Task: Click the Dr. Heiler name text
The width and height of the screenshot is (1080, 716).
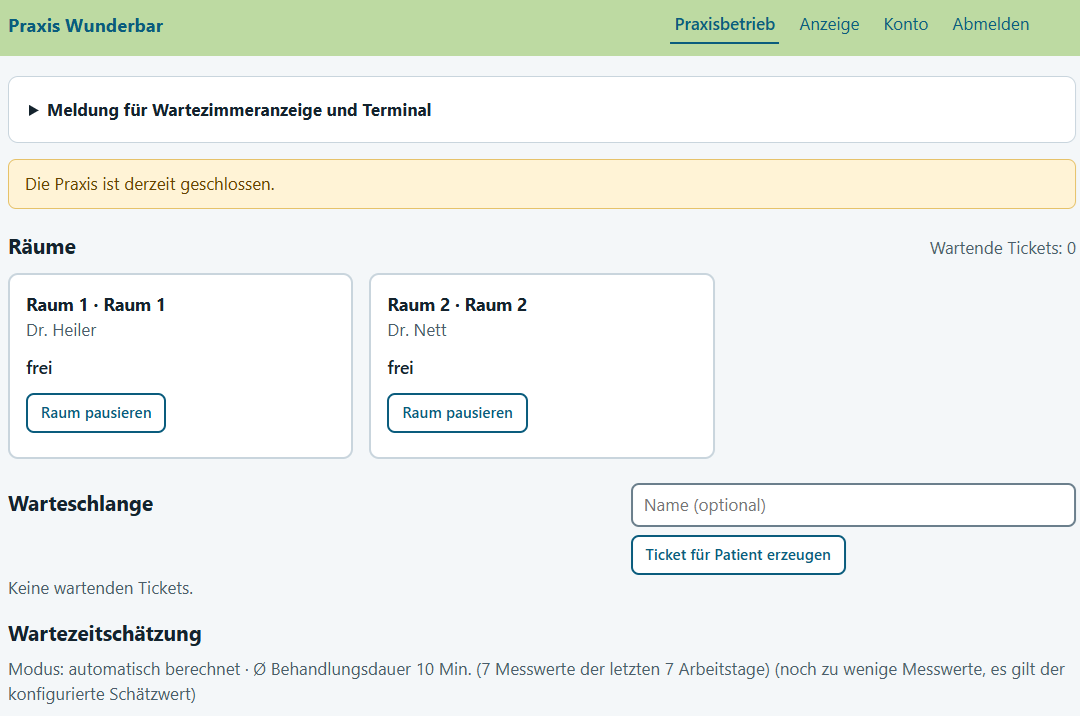Action: click(x=61, y=330)
